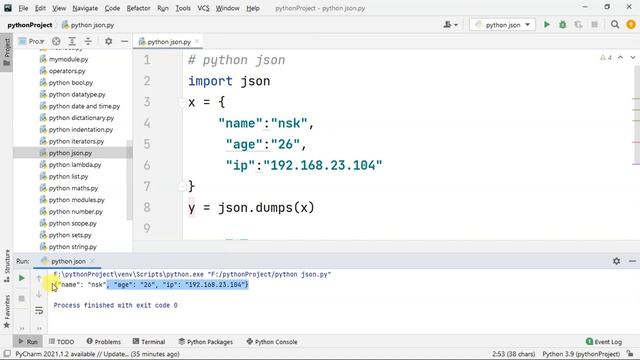This screenshot has height=360, width=640.
Task: Click python json.py breadcrumb in navigation bar
Action: click(88, 25)
